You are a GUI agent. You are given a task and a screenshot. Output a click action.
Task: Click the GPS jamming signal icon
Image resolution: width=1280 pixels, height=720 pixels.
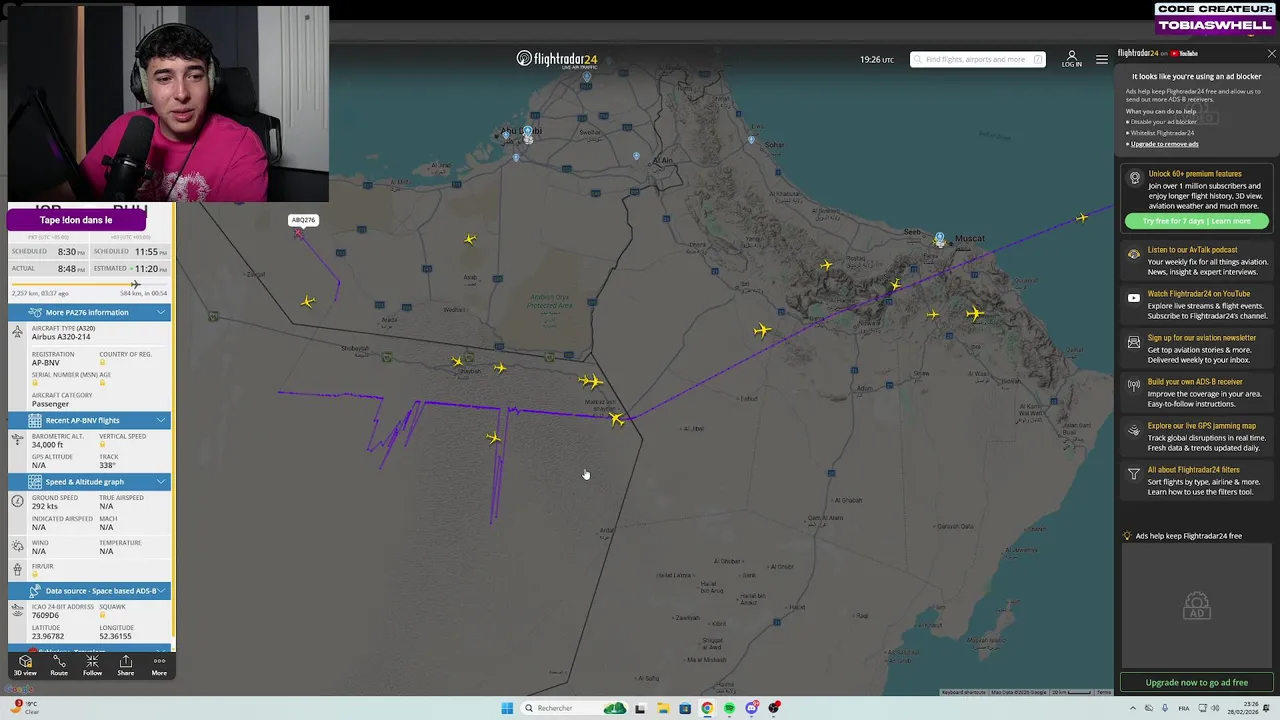1133,431
